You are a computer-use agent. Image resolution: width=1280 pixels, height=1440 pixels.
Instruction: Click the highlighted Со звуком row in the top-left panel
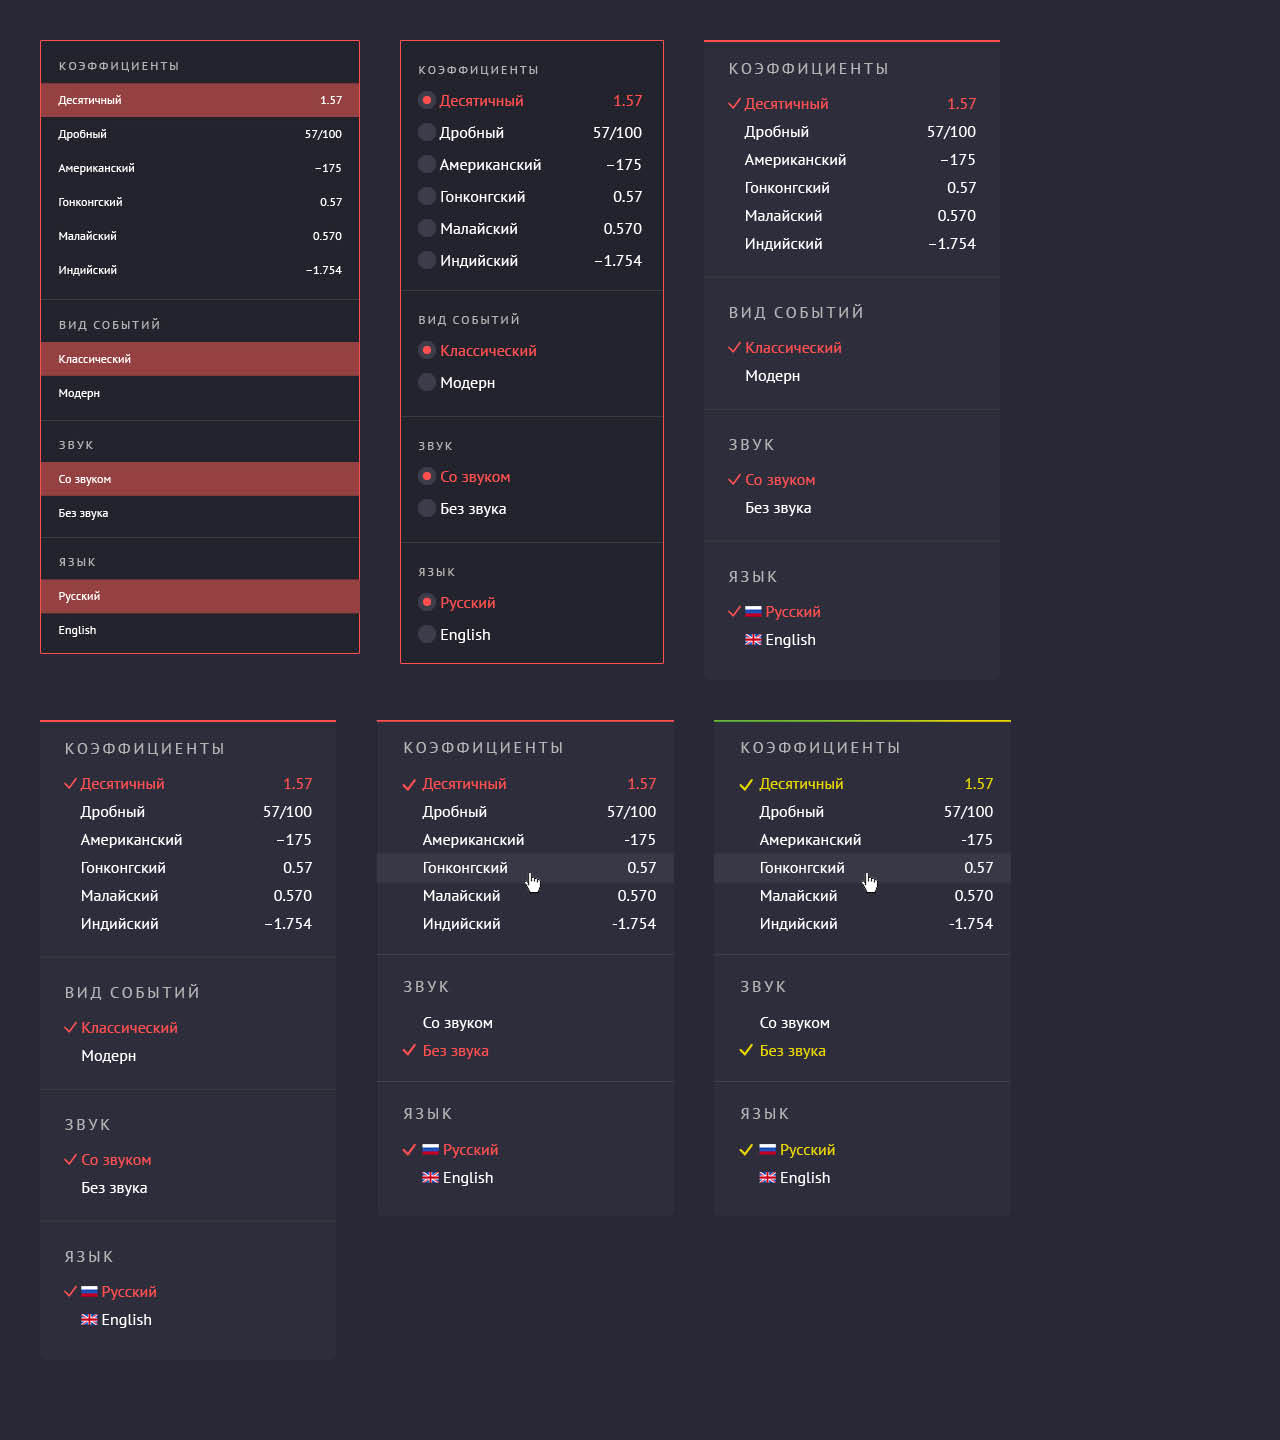point(200,479)
